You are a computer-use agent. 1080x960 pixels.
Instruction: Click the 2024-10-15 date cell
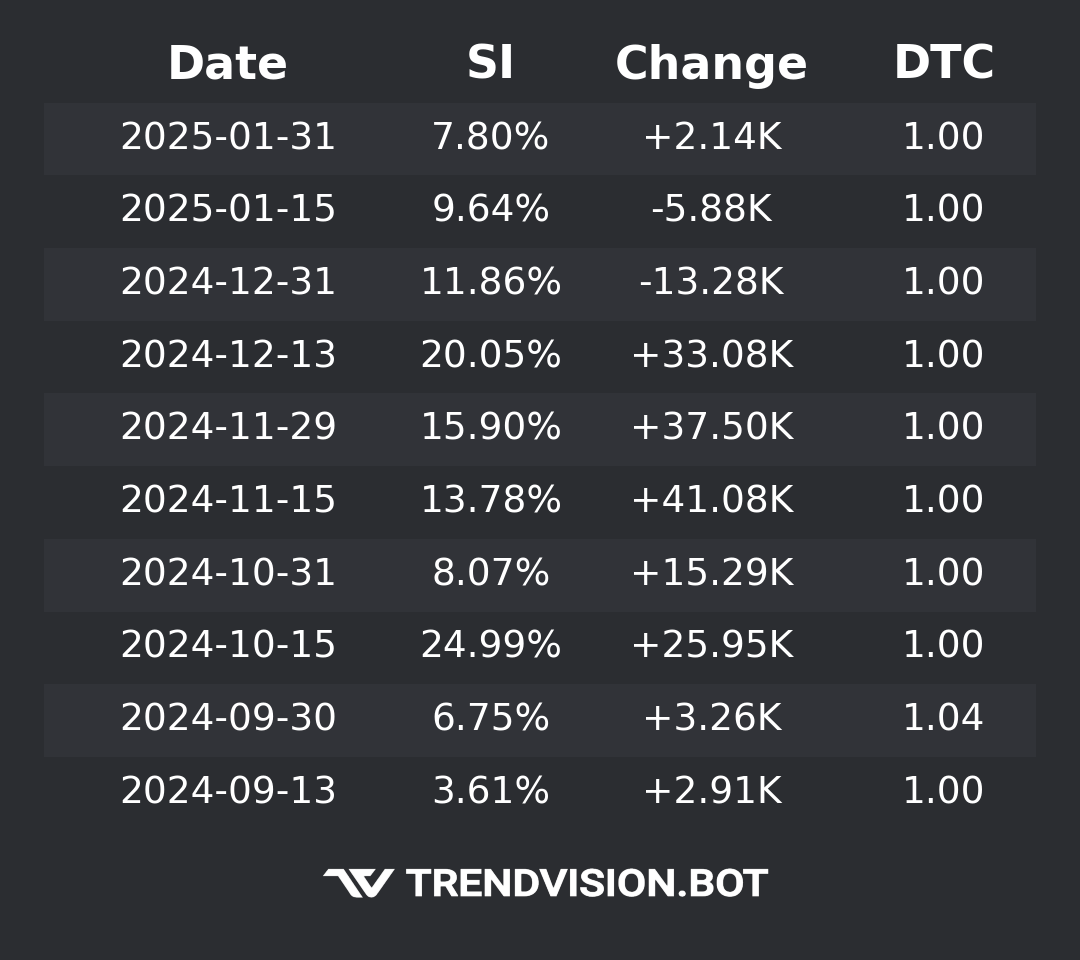pyautogui.click(x=228, y=645)
